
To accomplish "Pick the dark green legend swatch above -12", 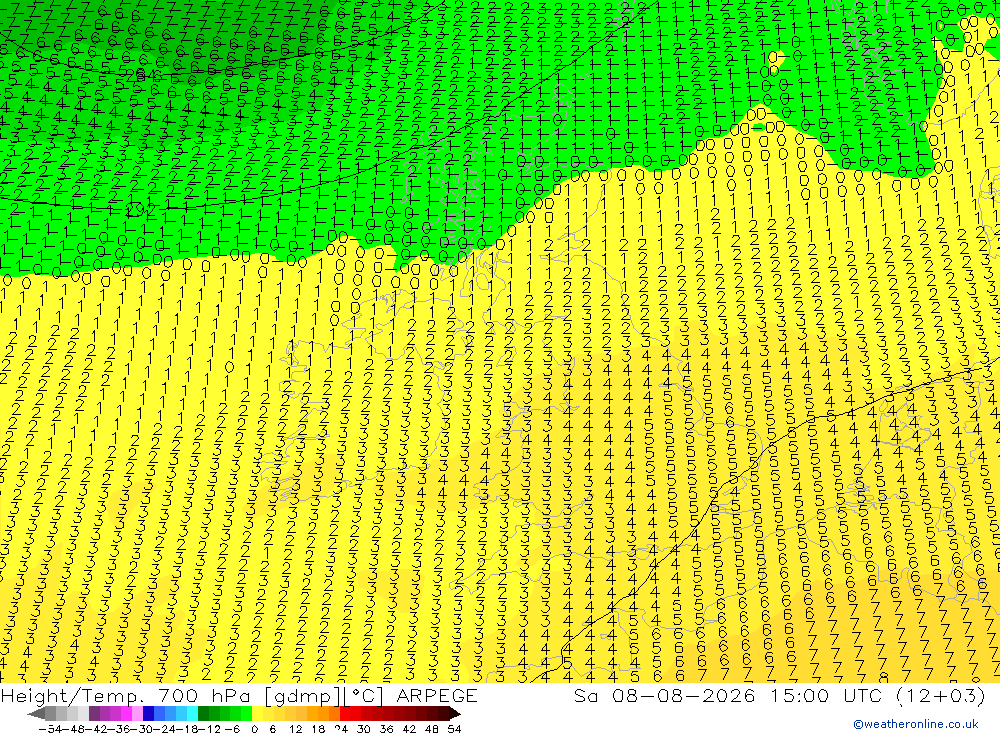I will coord(203,713).
